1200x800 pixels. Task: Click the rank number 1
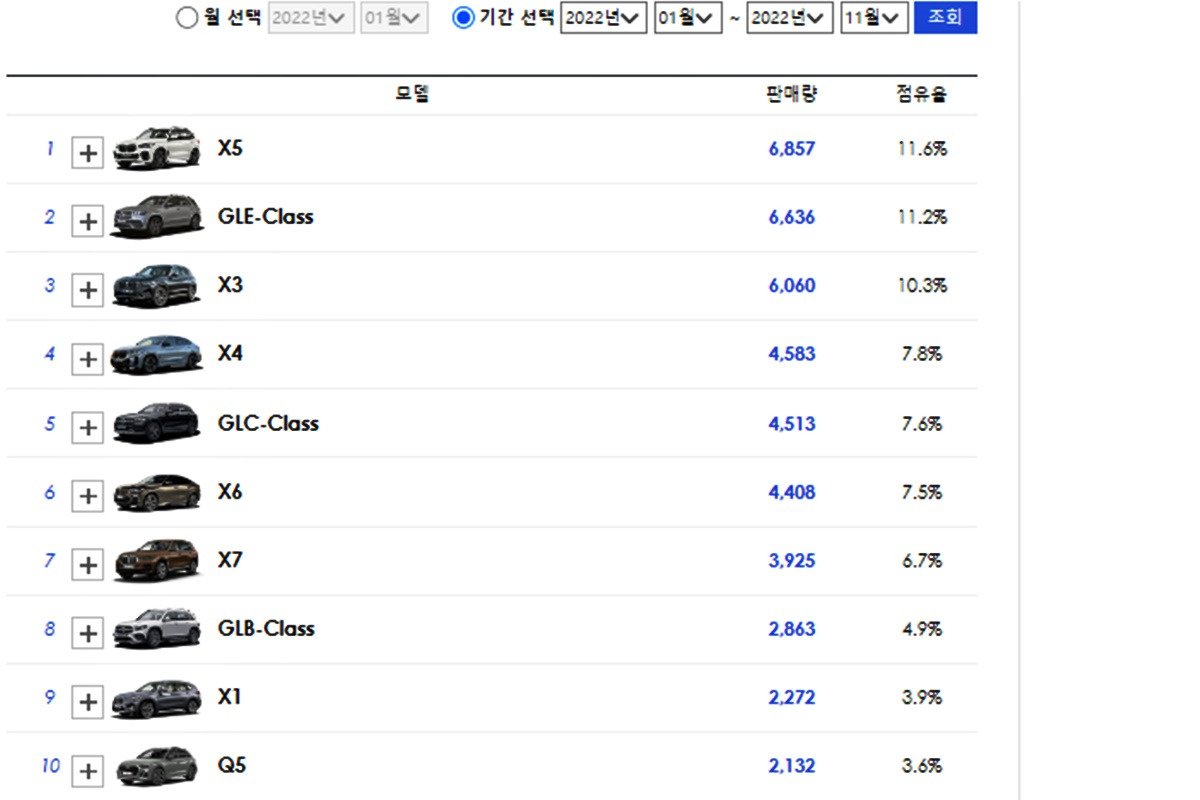50,148
